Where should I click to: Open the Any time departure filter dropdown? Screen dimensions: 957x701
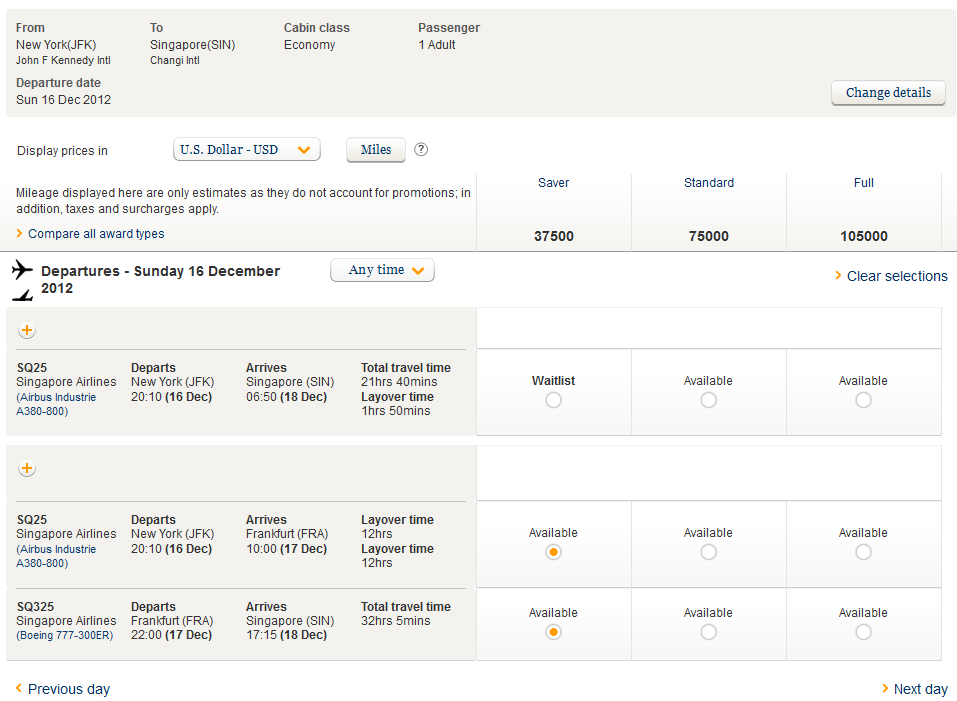pyautogui.click(x=382, y=270)
